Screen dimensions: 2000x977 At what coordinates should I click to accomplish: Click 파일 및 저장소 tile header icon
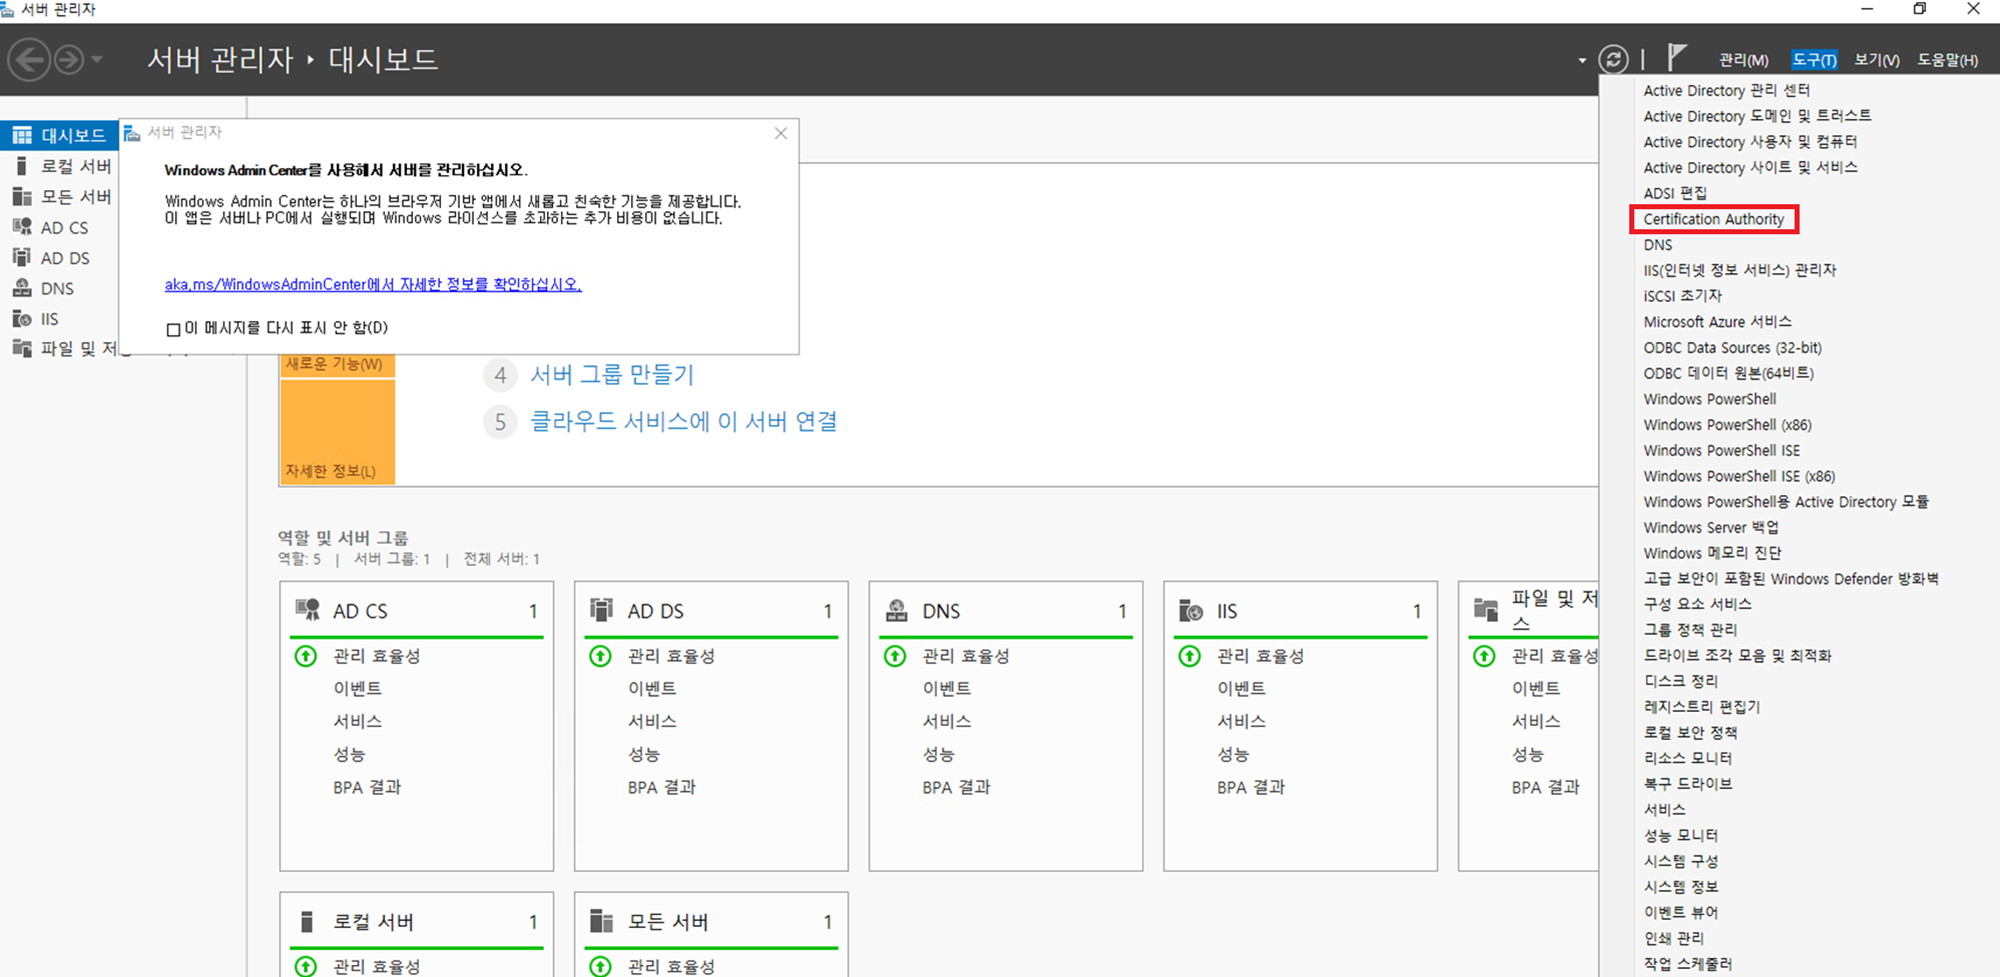pos(1486,609)
